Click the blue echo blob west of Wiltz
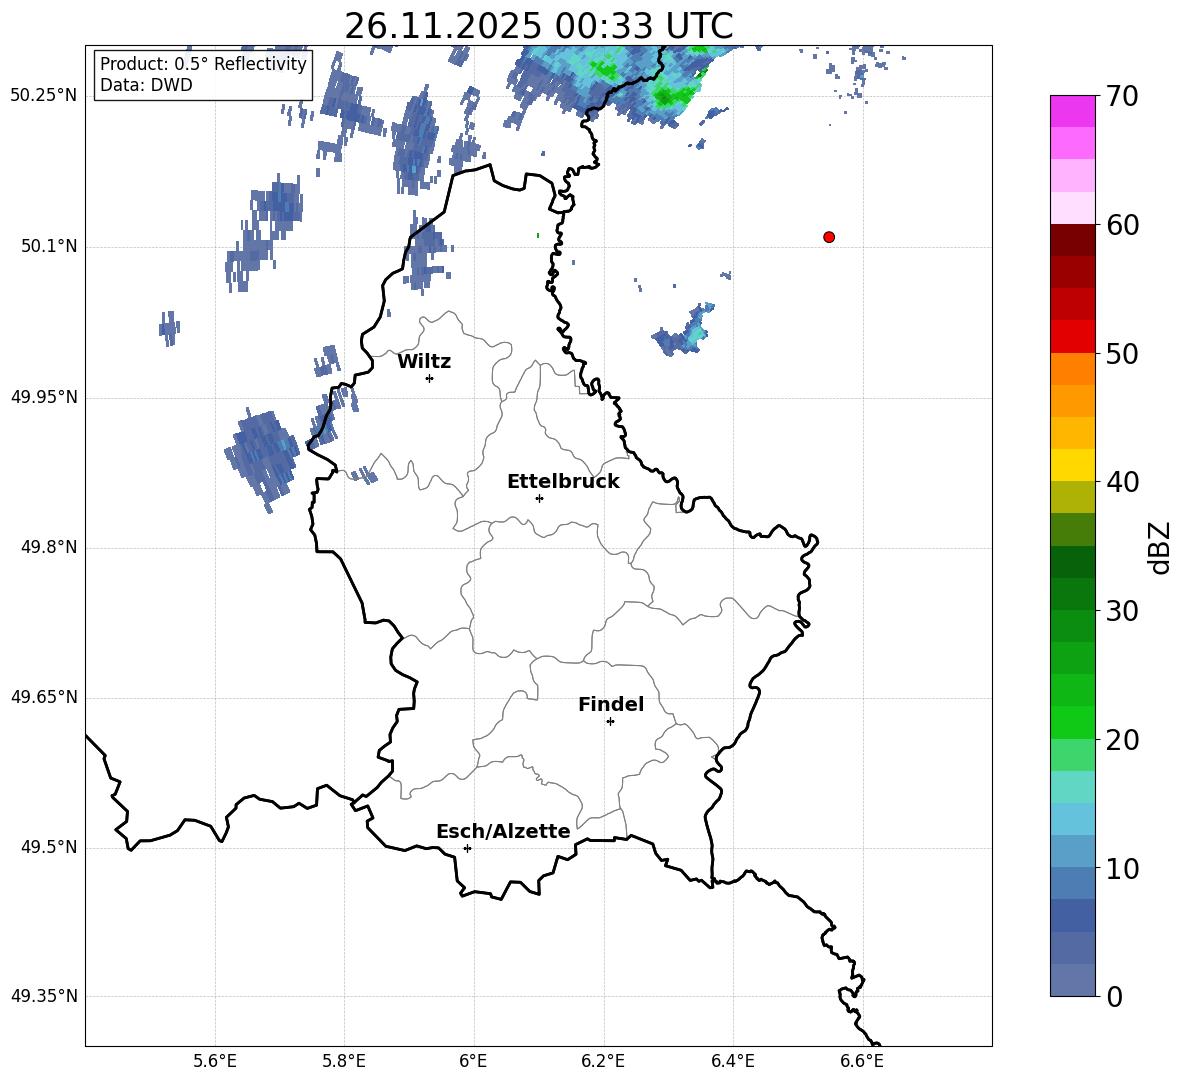Image resolution: width=1184 pixels, height=1081 pixels. click(261, 458)
